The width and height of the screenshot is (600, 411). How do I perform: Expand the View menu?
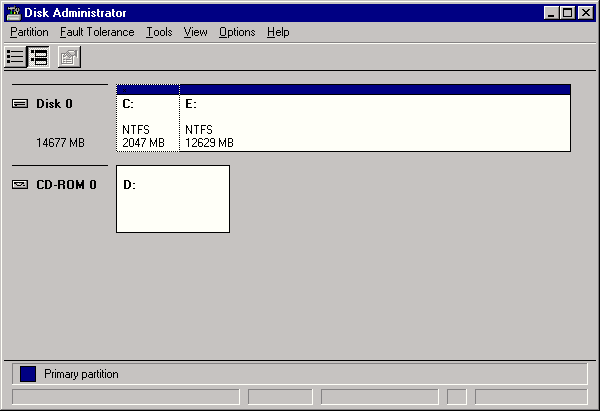pyautogui.click(x=196, y=32)
